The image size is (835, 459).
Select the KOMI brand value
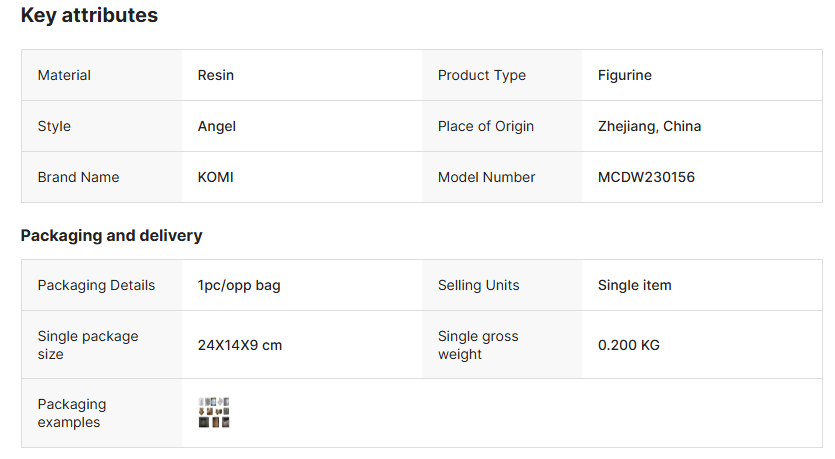click(x=216, y=177)
